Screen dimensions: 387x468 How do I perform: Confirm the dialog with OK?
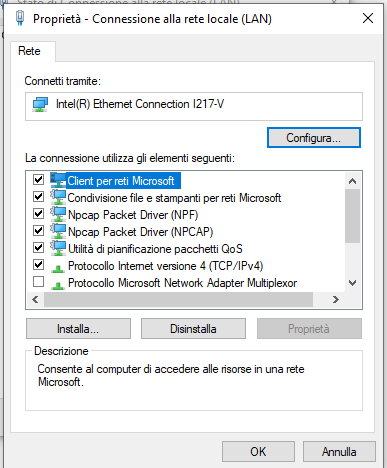click(258, 452)
